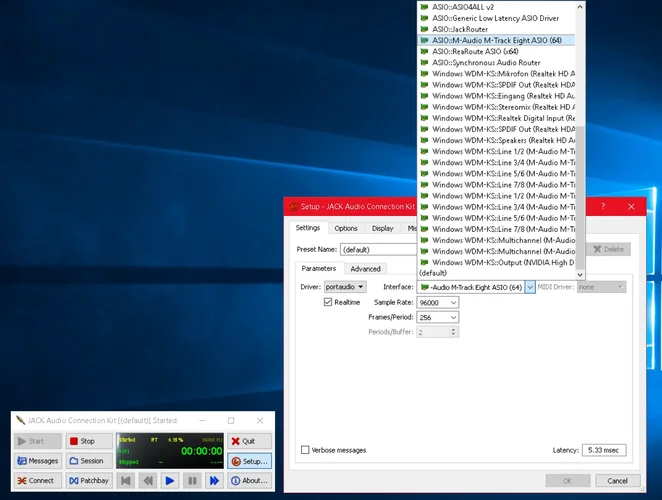Collapse the Interface dropdown arrow

[530, 287]
